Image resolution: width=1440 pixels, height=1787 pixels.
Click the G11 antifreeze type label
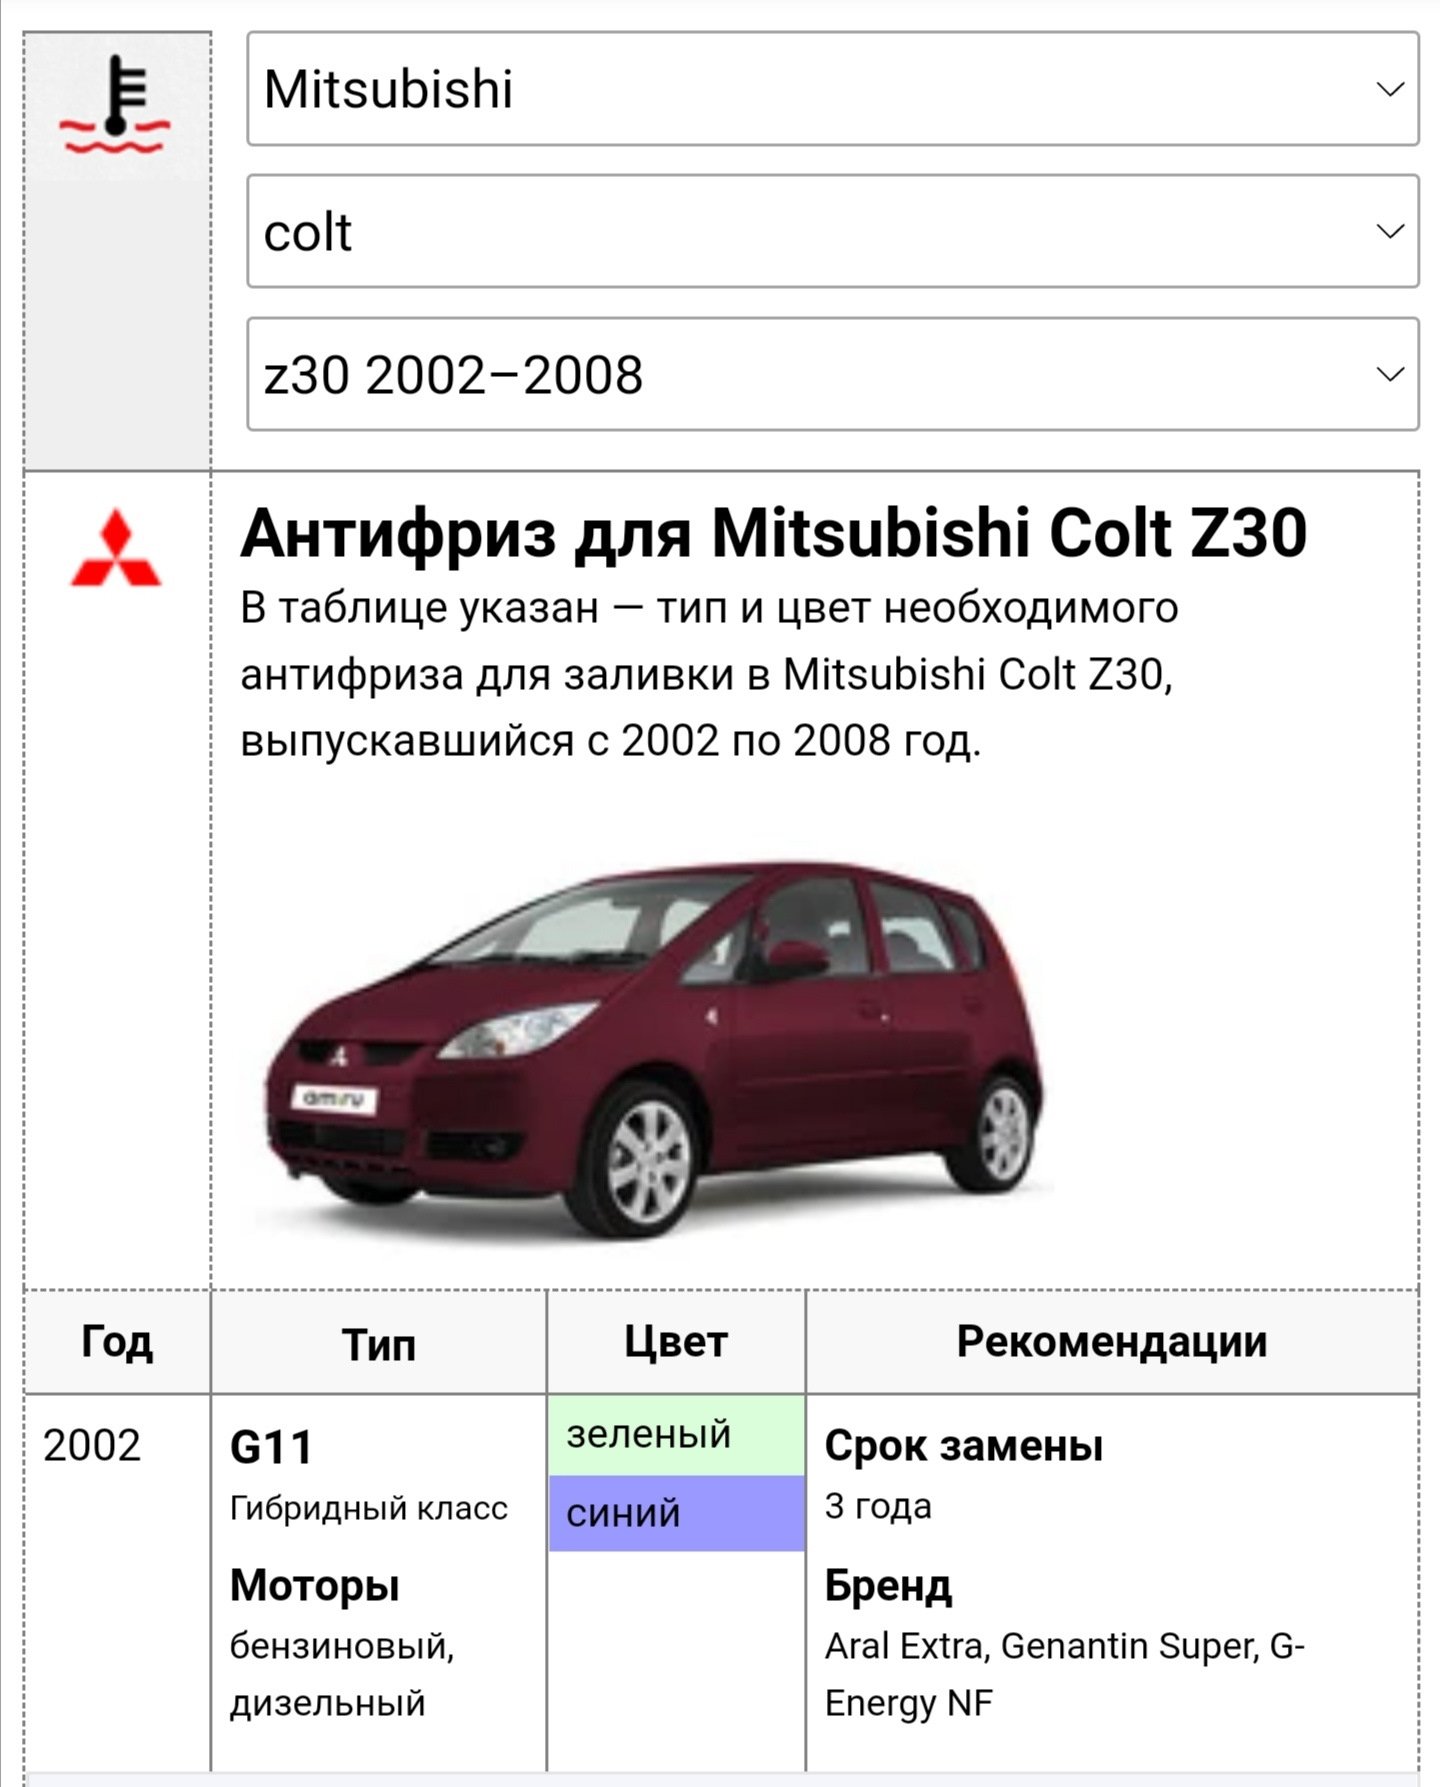tap(271, 1447)
